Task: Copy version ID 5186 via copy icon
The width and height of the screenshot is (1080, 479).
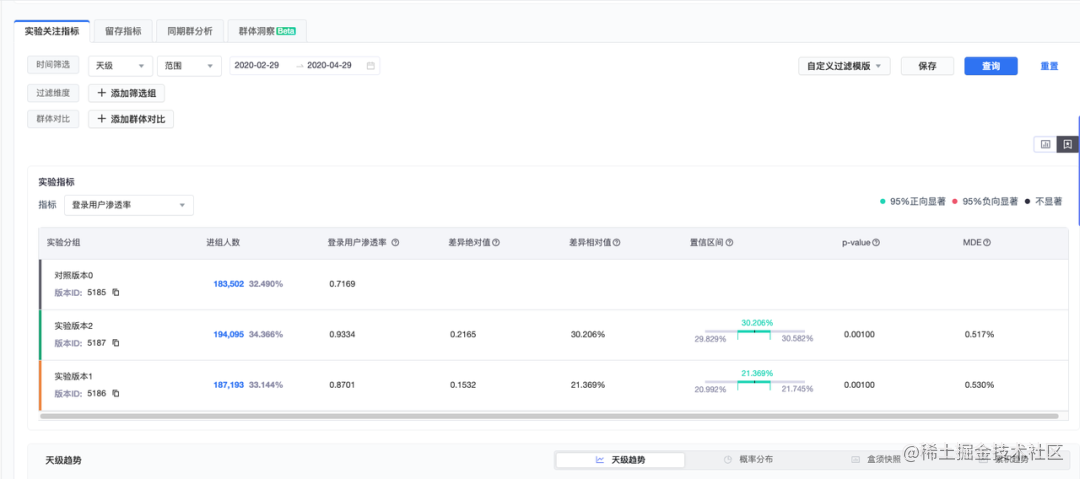Action: tap(116, 393)
